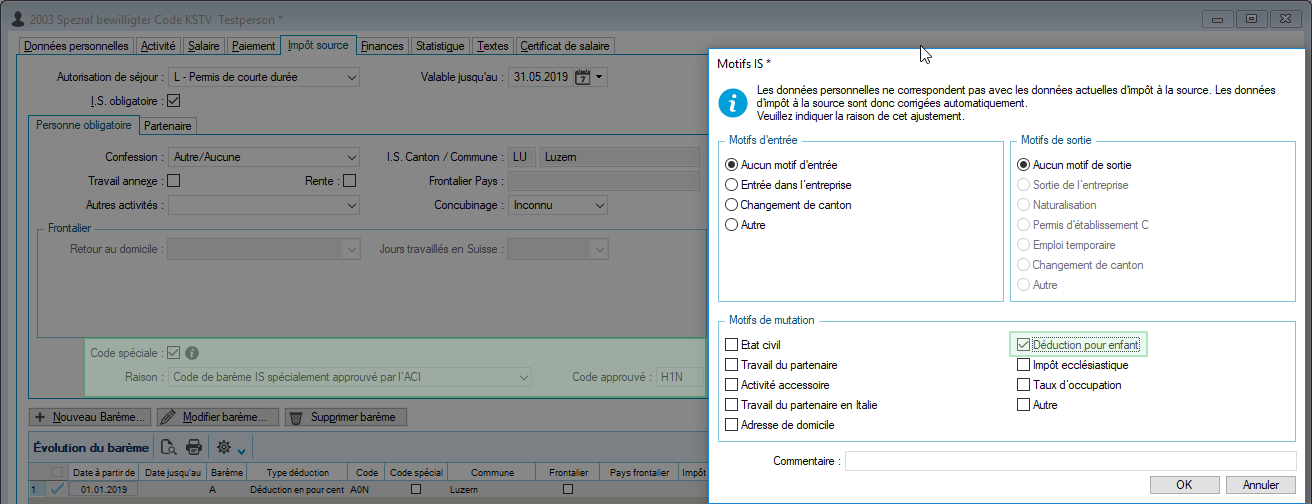This screenshot has height=504, width=1312.
Task: Select Autre under Motifs d'entrée
Action: pyautogui.click(x=732, y=225)
